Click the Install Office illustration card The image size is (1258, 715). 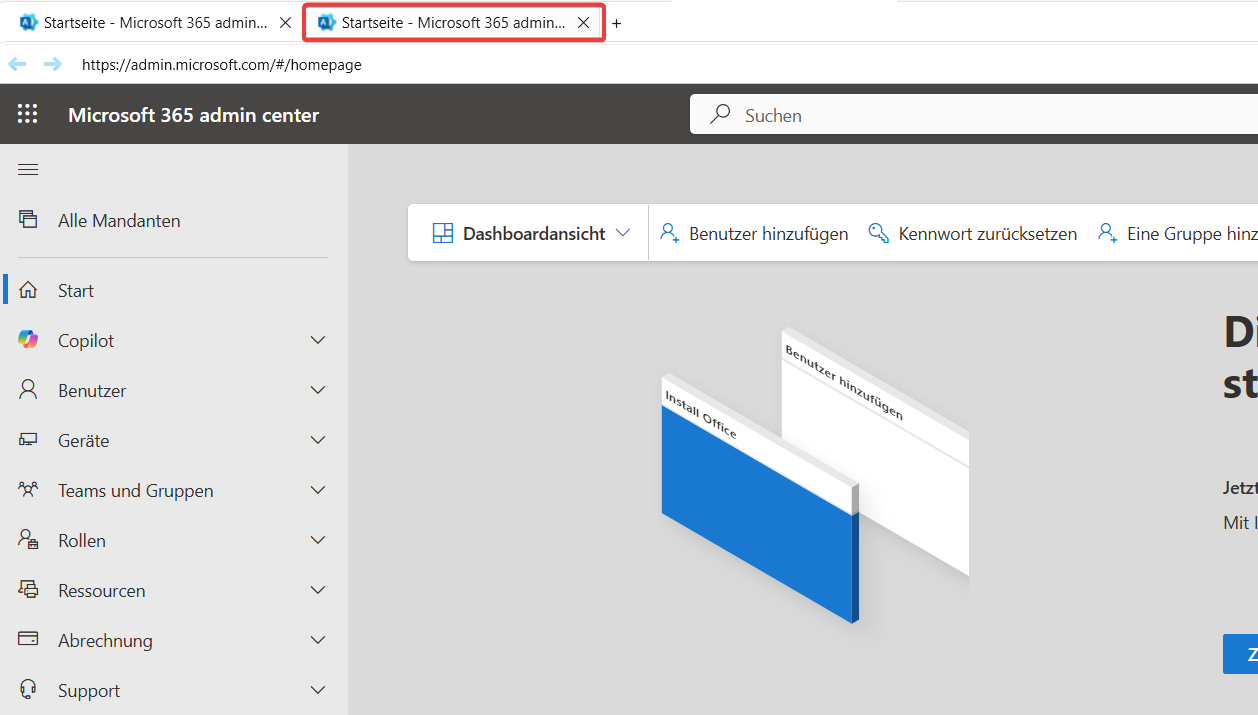760,500
